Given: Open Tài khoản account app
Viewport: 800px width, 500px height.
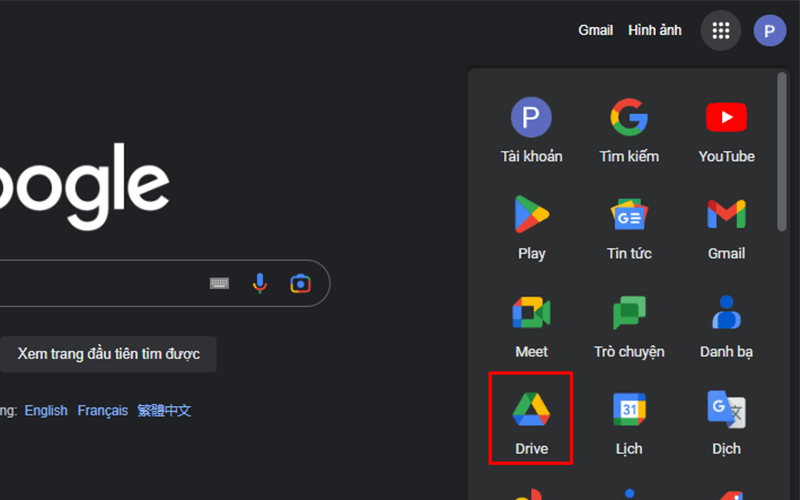Looking at the screenshot, I should point(531,131).
